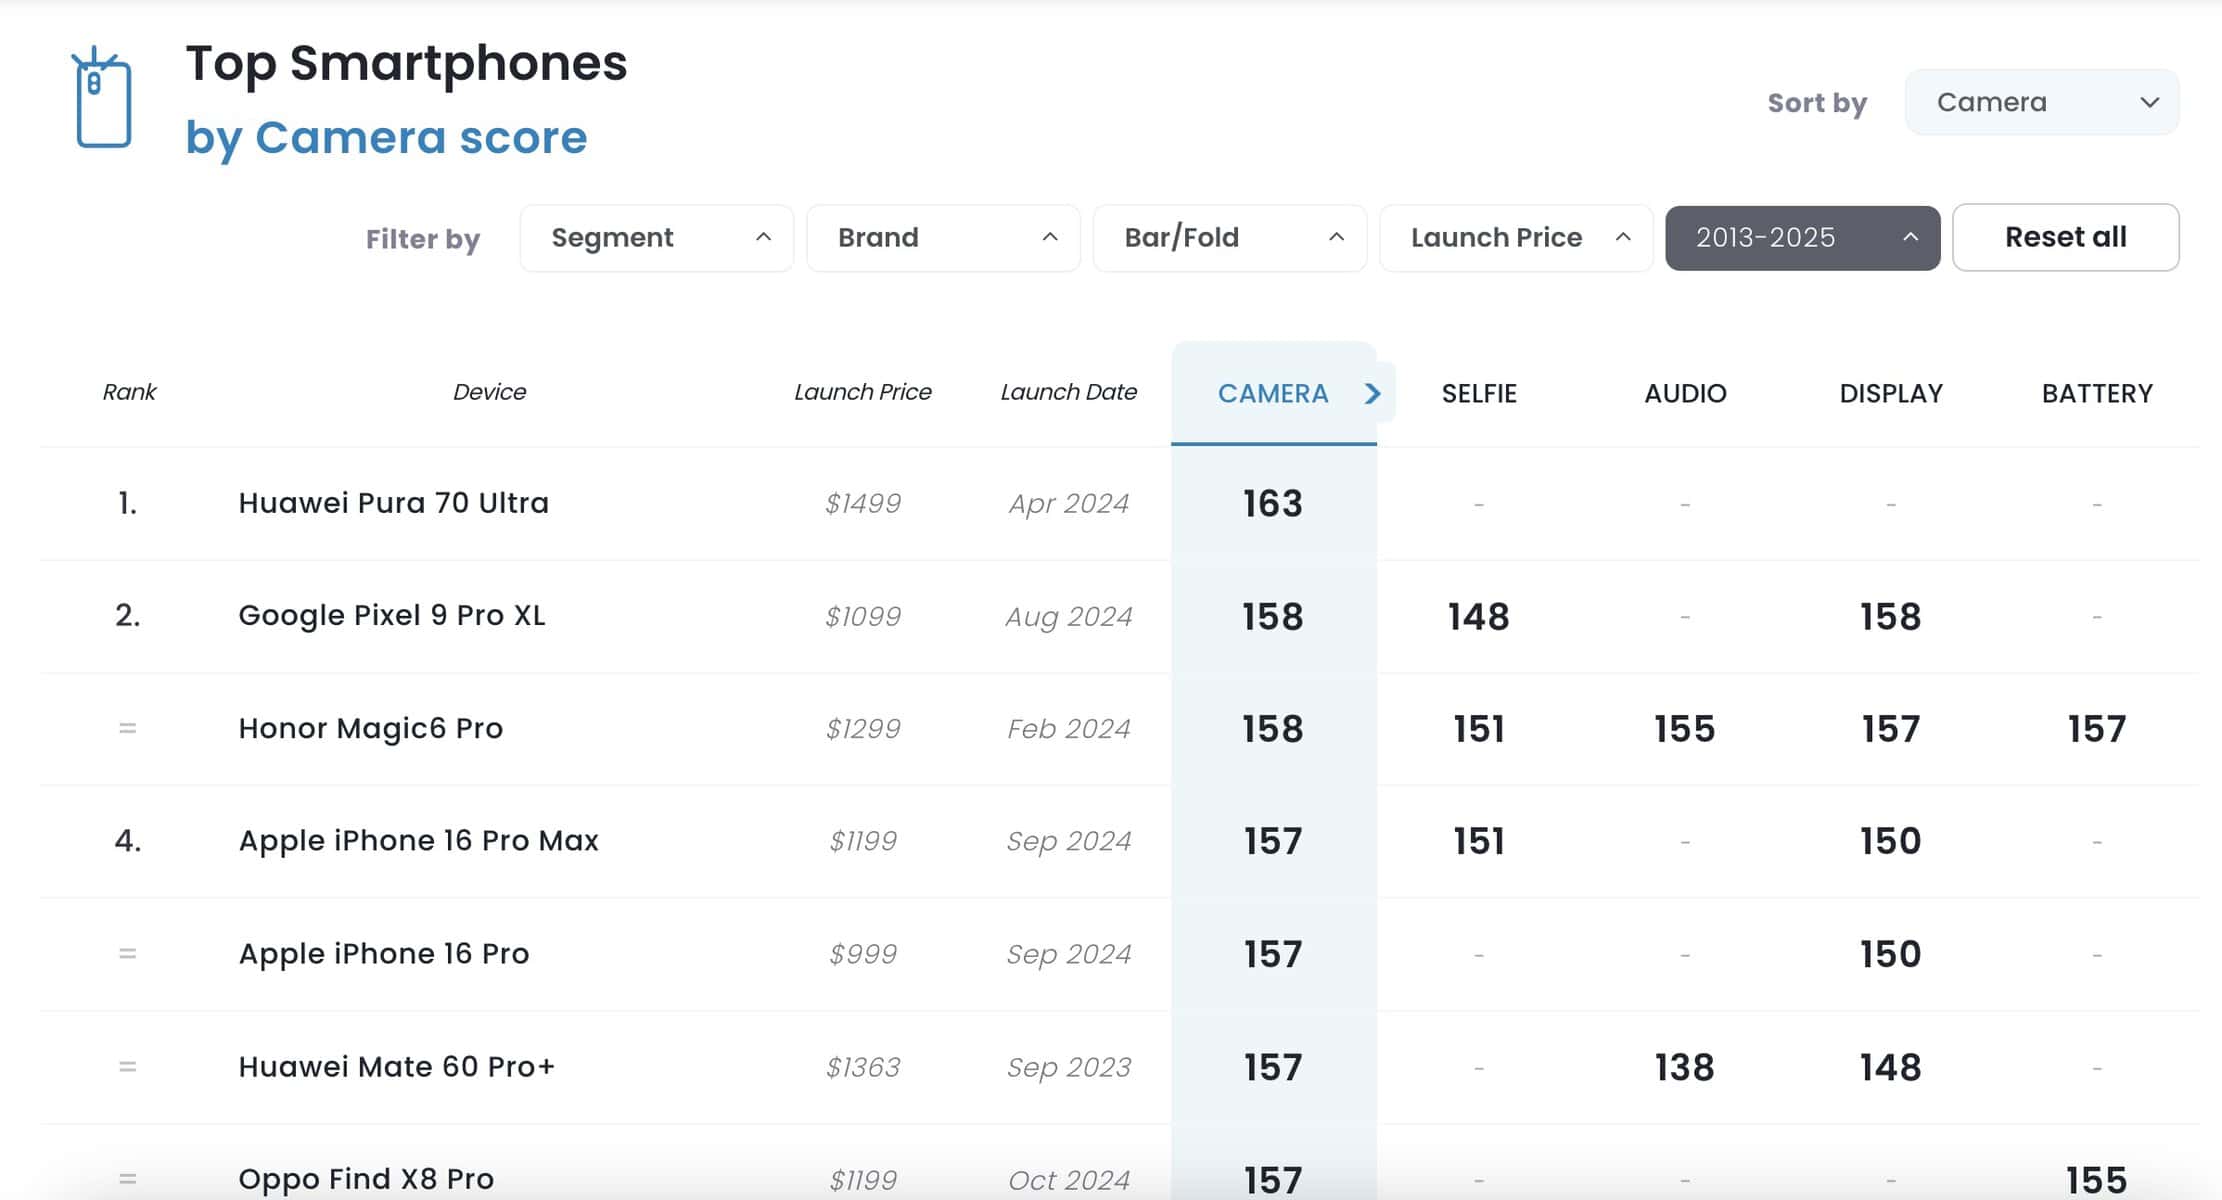Click the smartphone camera icon beside the title
Image resolution: width=2222 pixels, height=1200 pixels.
[x=102, y=98]
